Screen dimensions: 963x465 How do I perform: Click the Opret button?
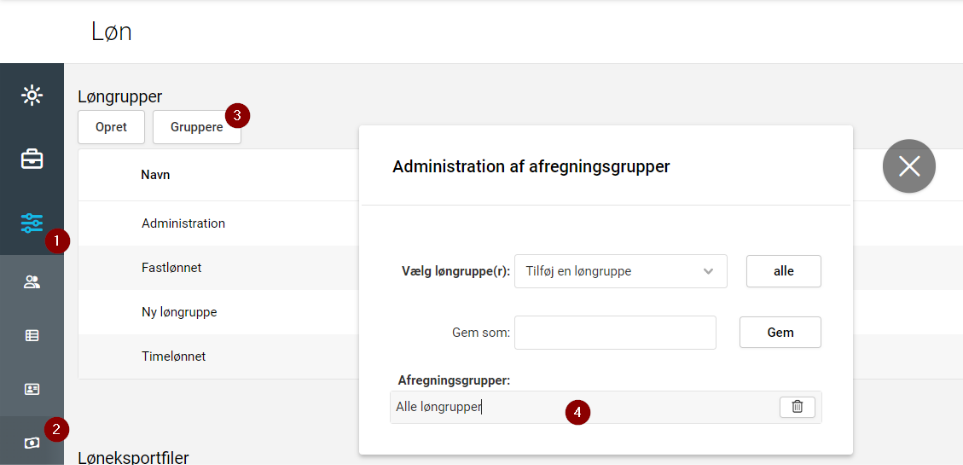(x=111, y=127)
